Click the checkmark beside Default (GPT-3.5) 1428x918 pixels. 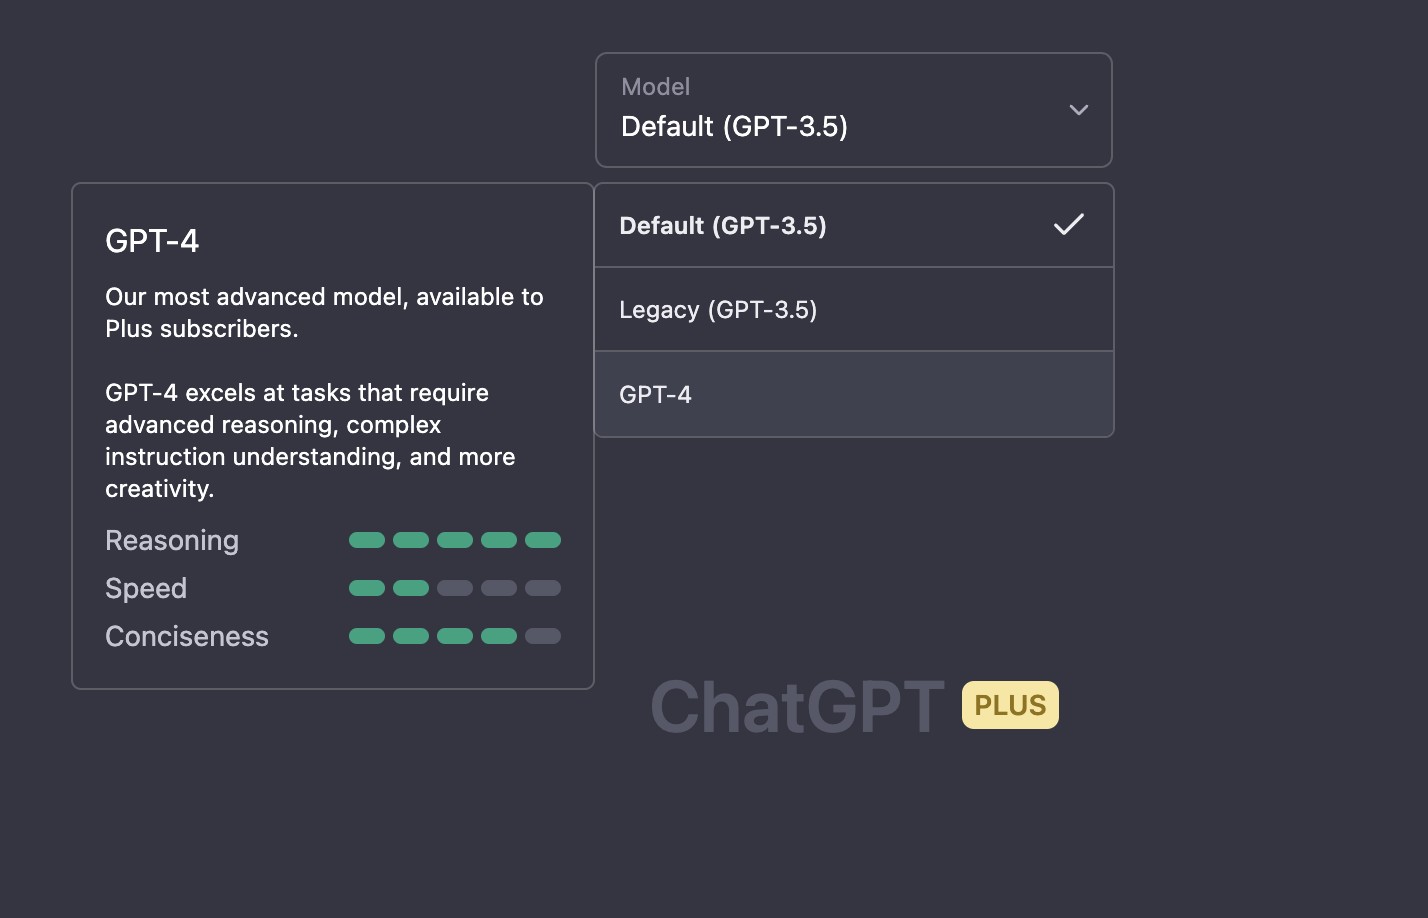point(1068,225)
